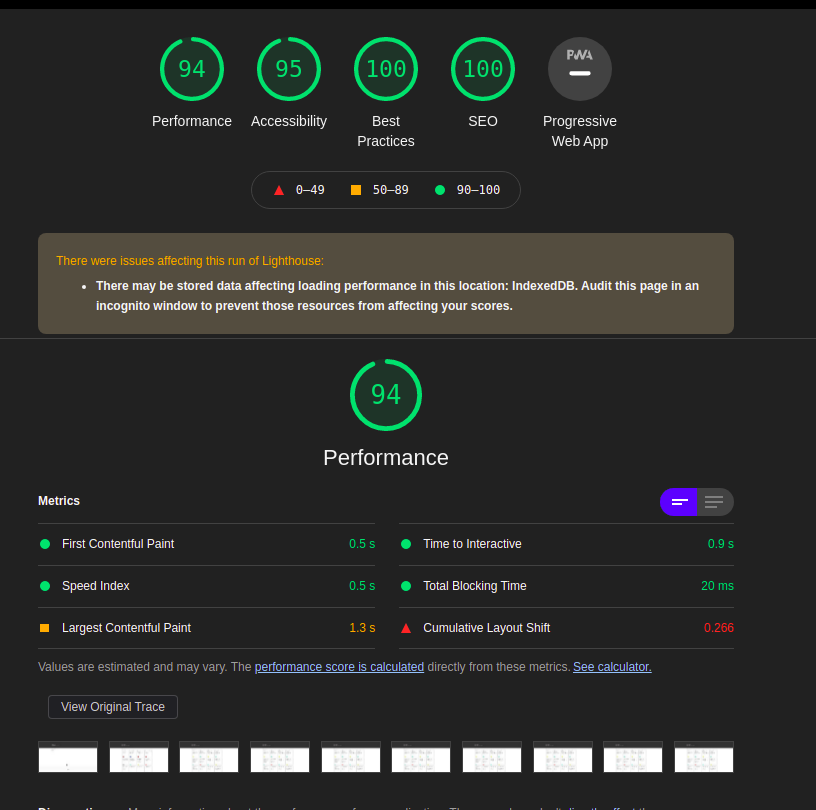Open the SEO score gauge
Screen dimensions: 816x810
(483, 69)
